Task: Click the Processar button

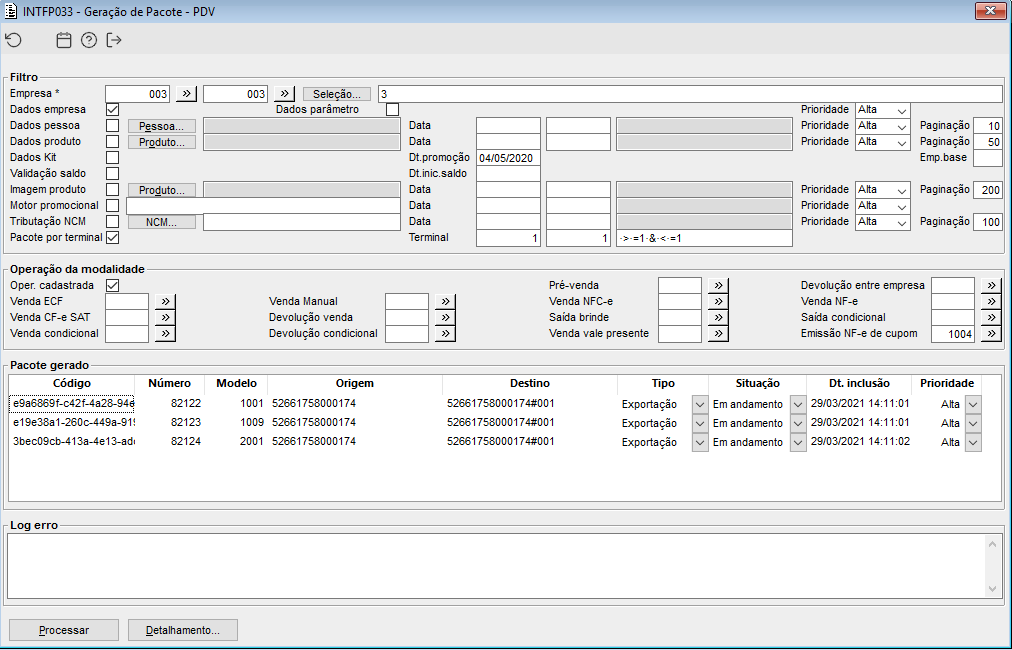Action: [64, 630]
